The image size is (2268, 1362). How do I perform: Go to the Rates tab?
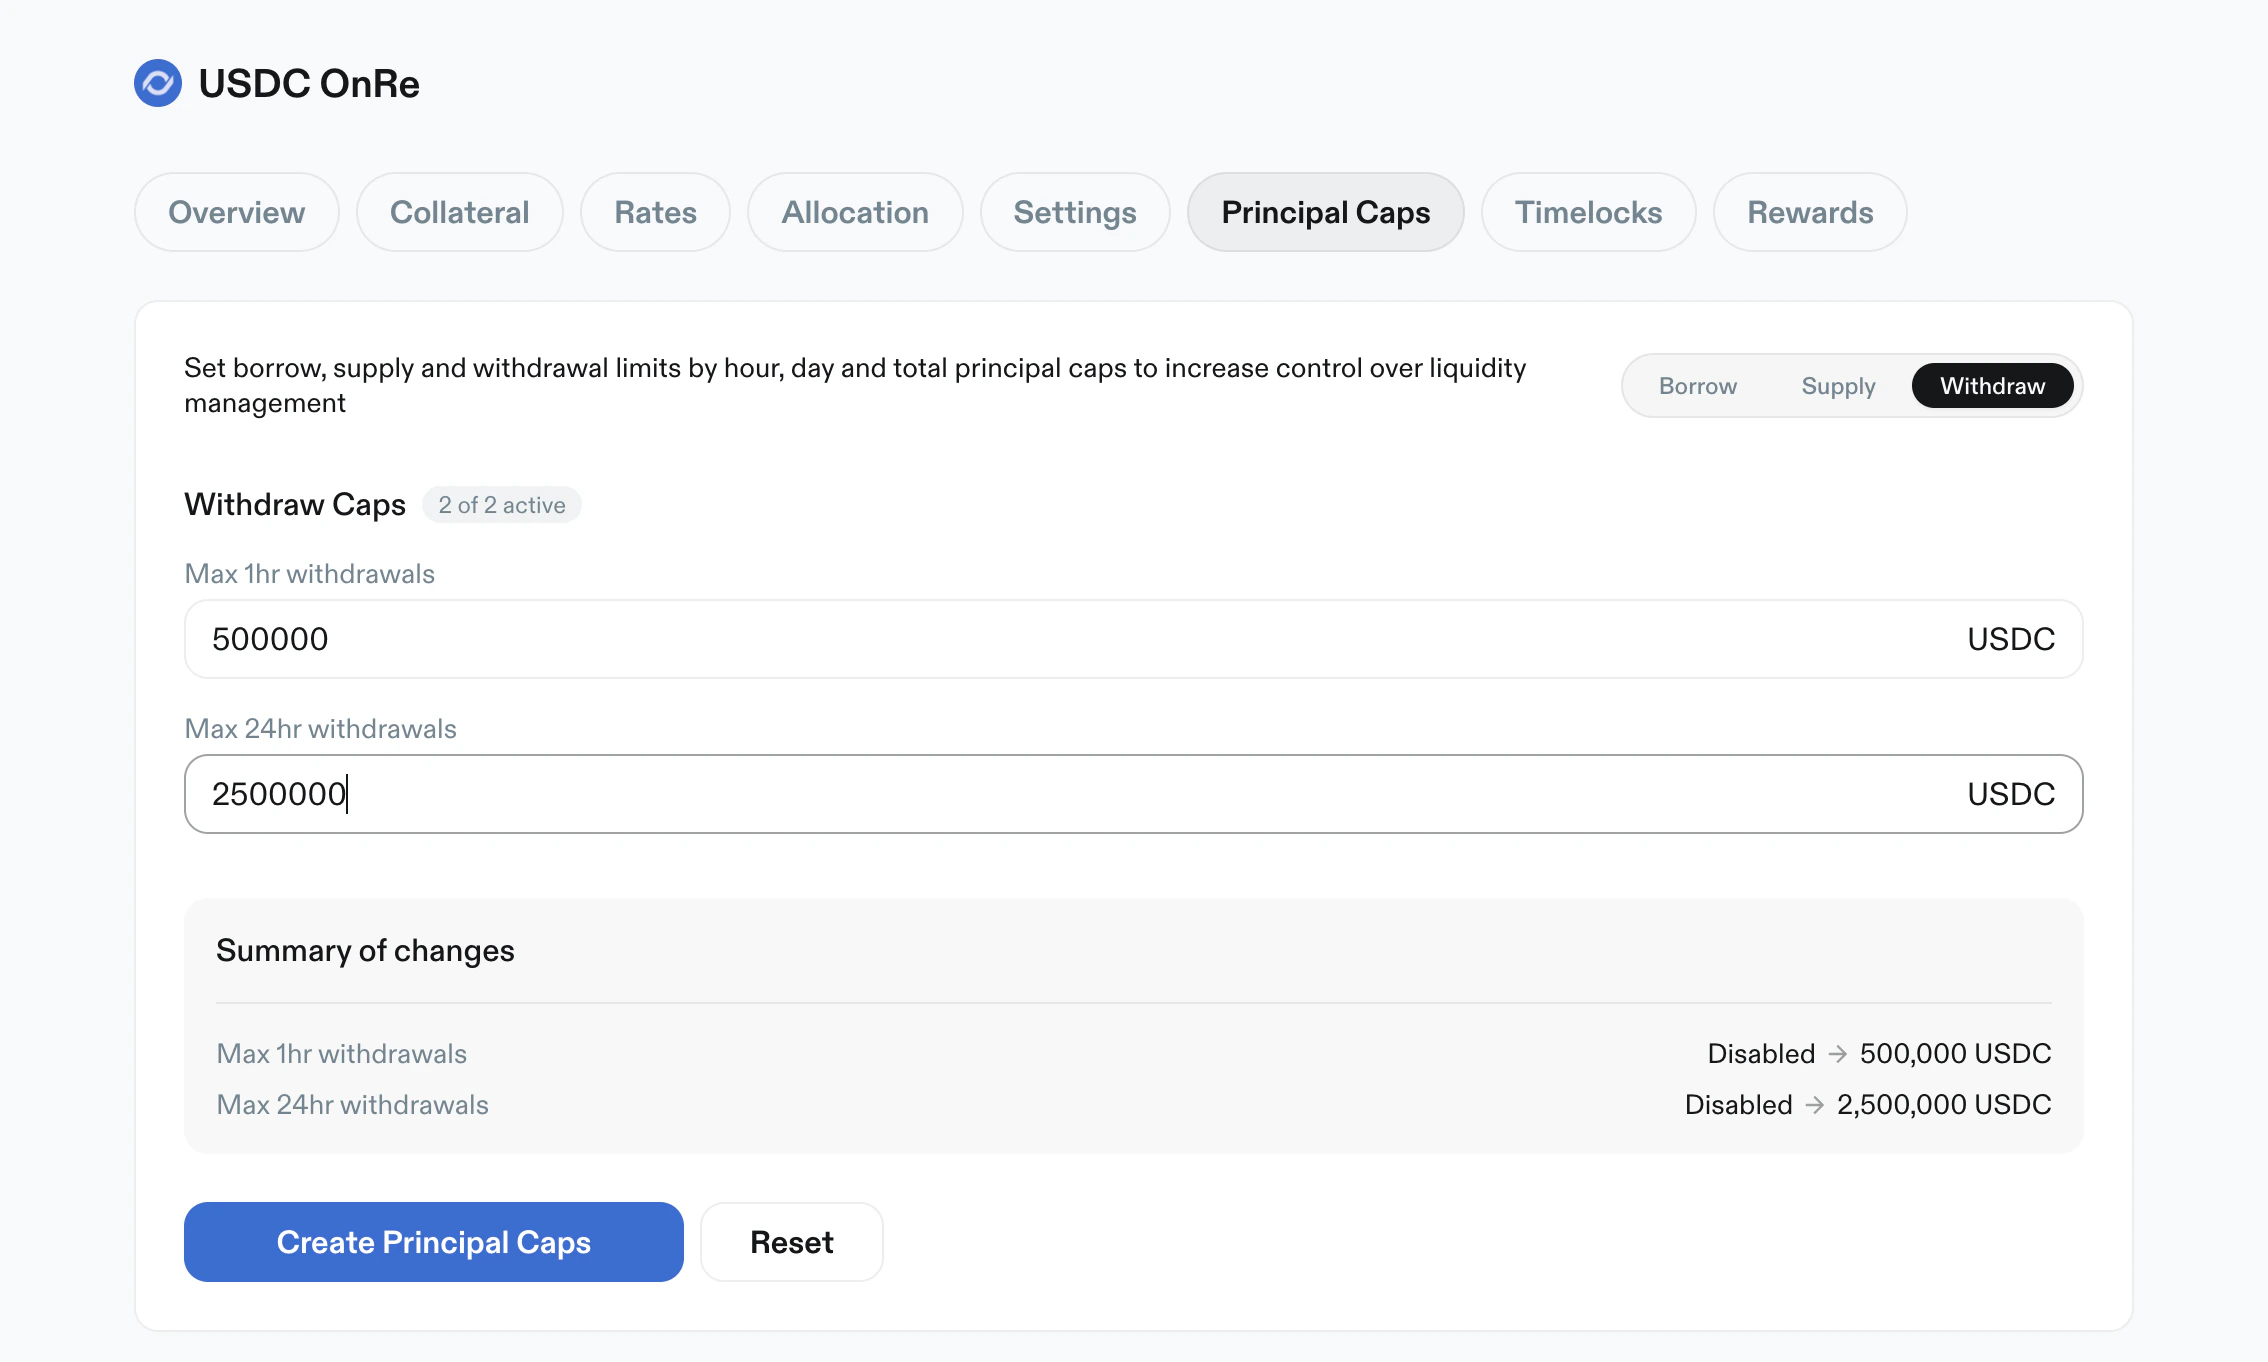(x=655, y=212)
